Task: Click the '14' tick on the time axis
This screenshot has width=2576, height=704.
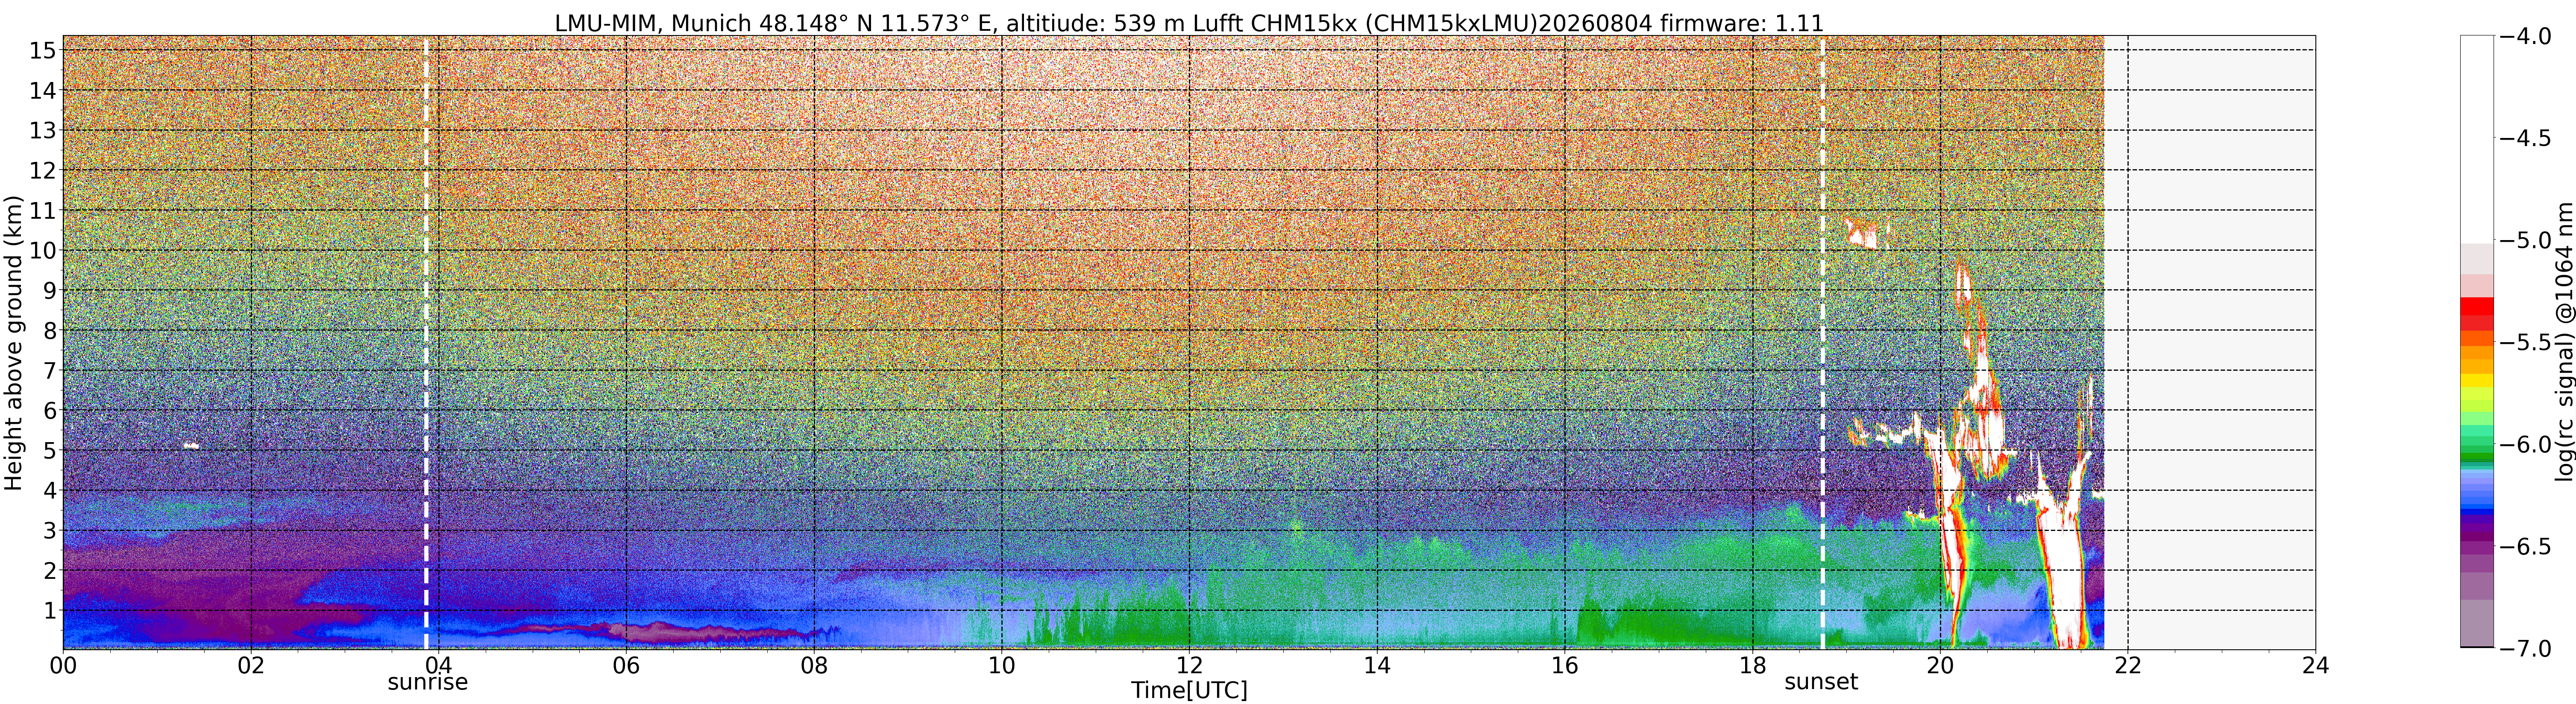Action: tap(1377, 666)
